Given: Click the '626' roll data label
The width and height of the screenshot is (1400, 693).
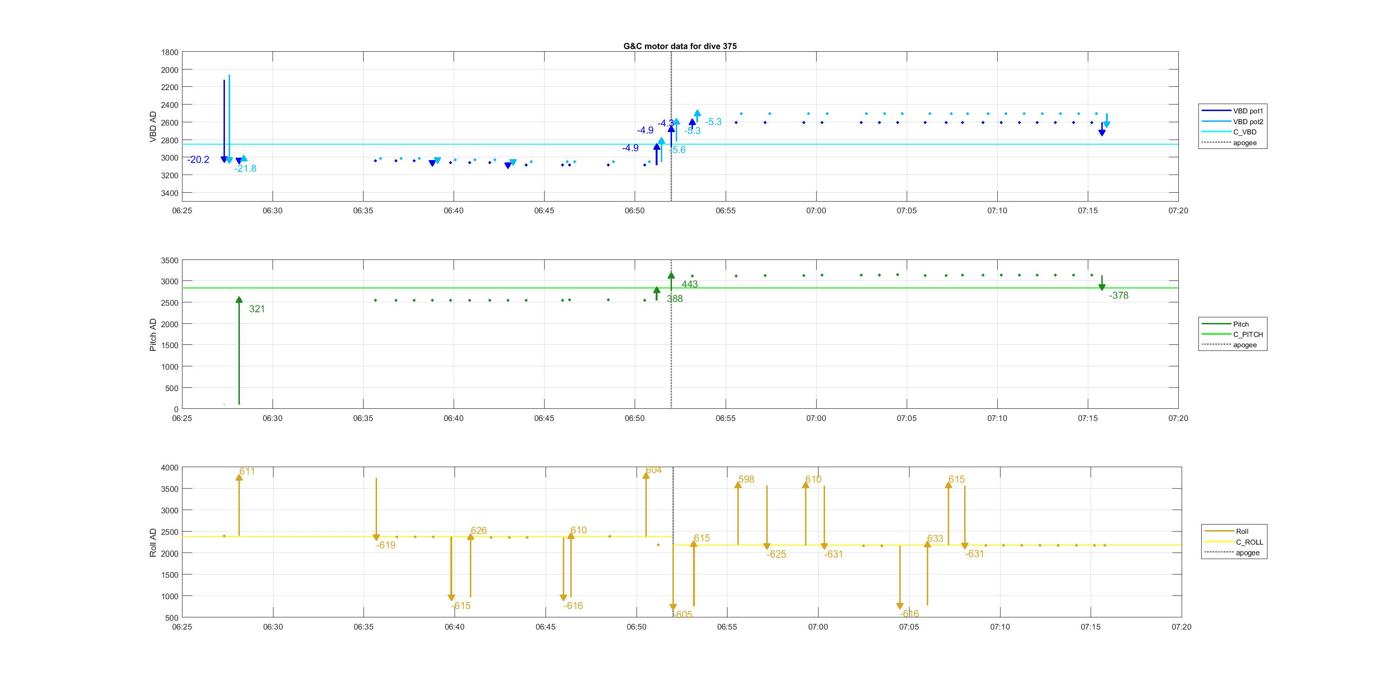Looking at the screenshot, I should pos(479,531).
